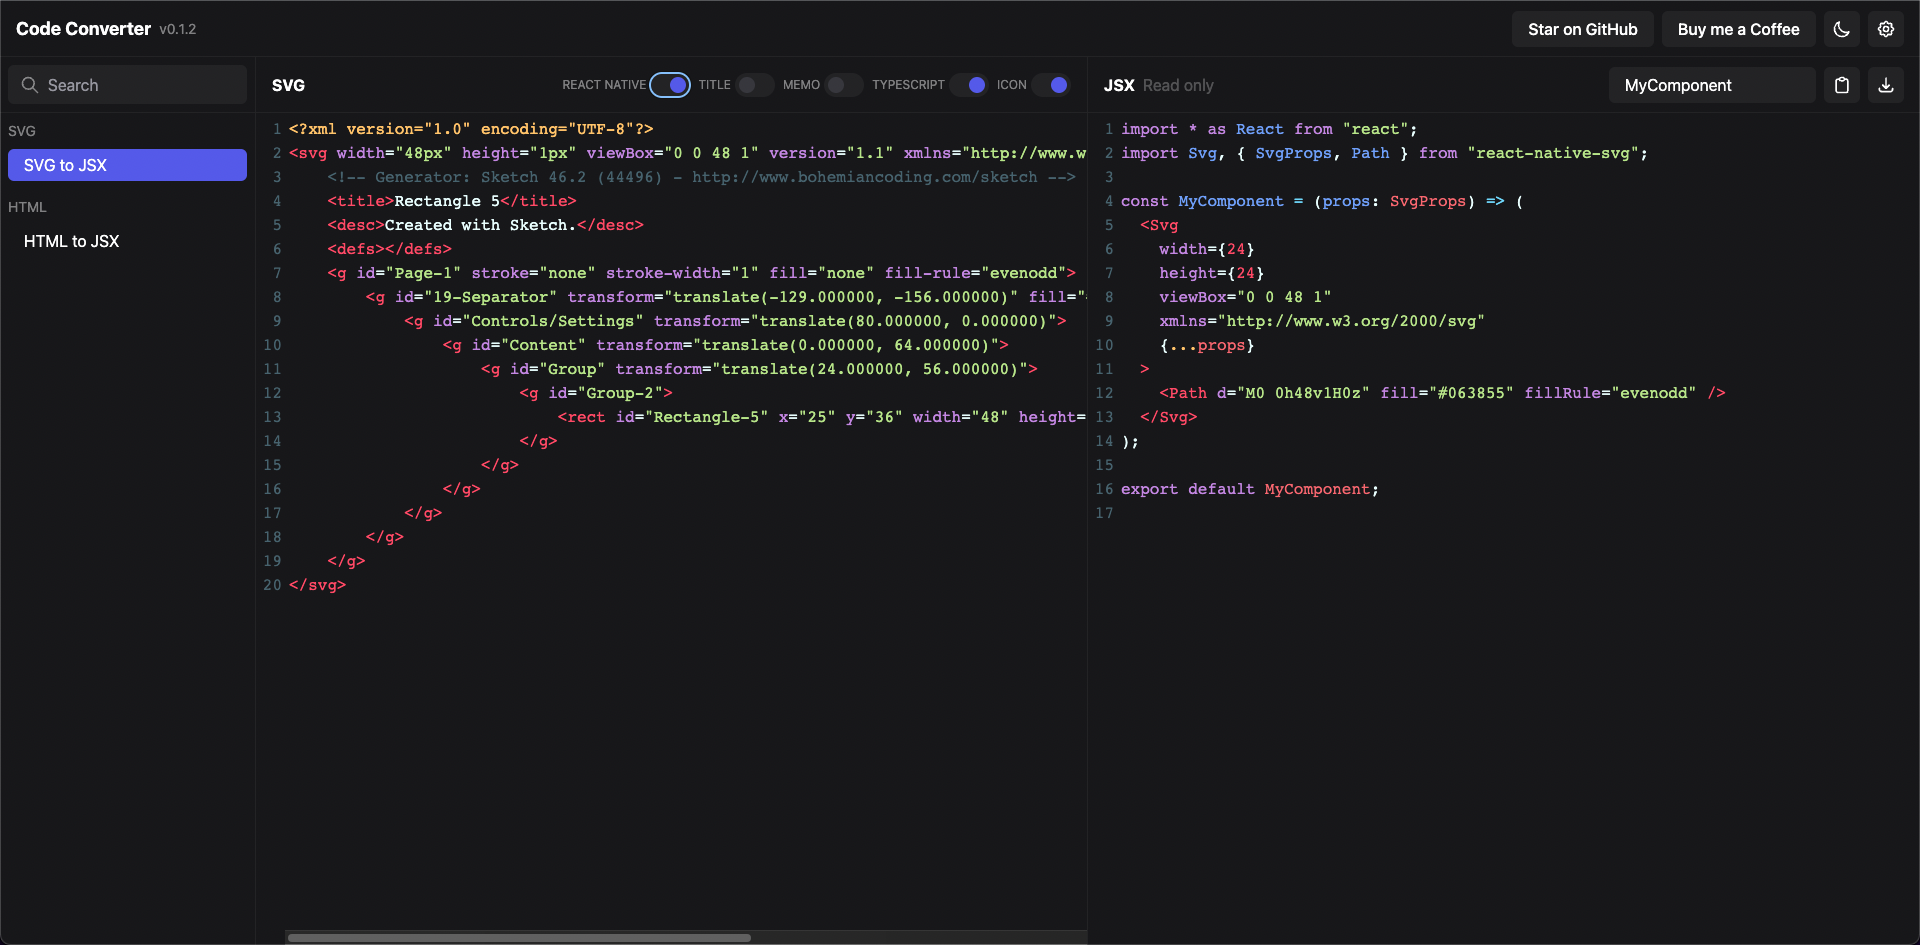Viewport: 1920px width, 945px height.
Task: Disable the REACT NATIVE toggle
Action: [x=671, y=85]
